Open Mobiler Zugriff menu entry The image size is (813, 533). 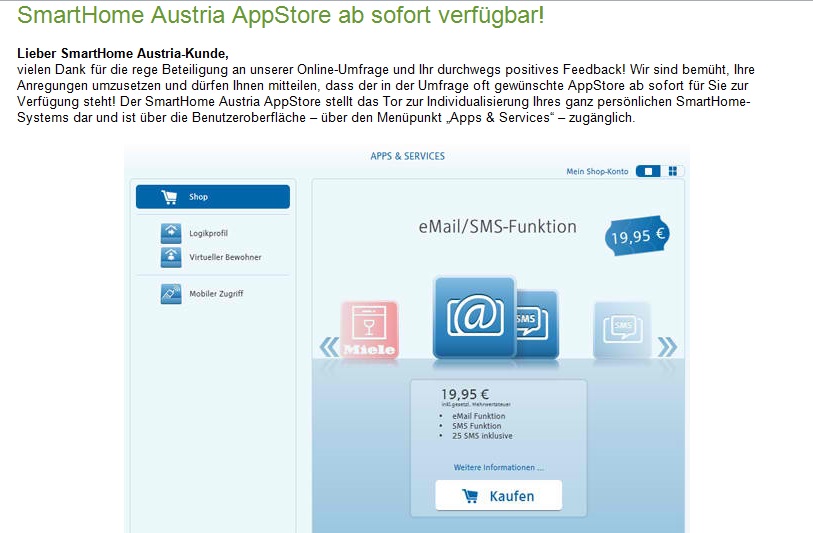tap(216, 293)
